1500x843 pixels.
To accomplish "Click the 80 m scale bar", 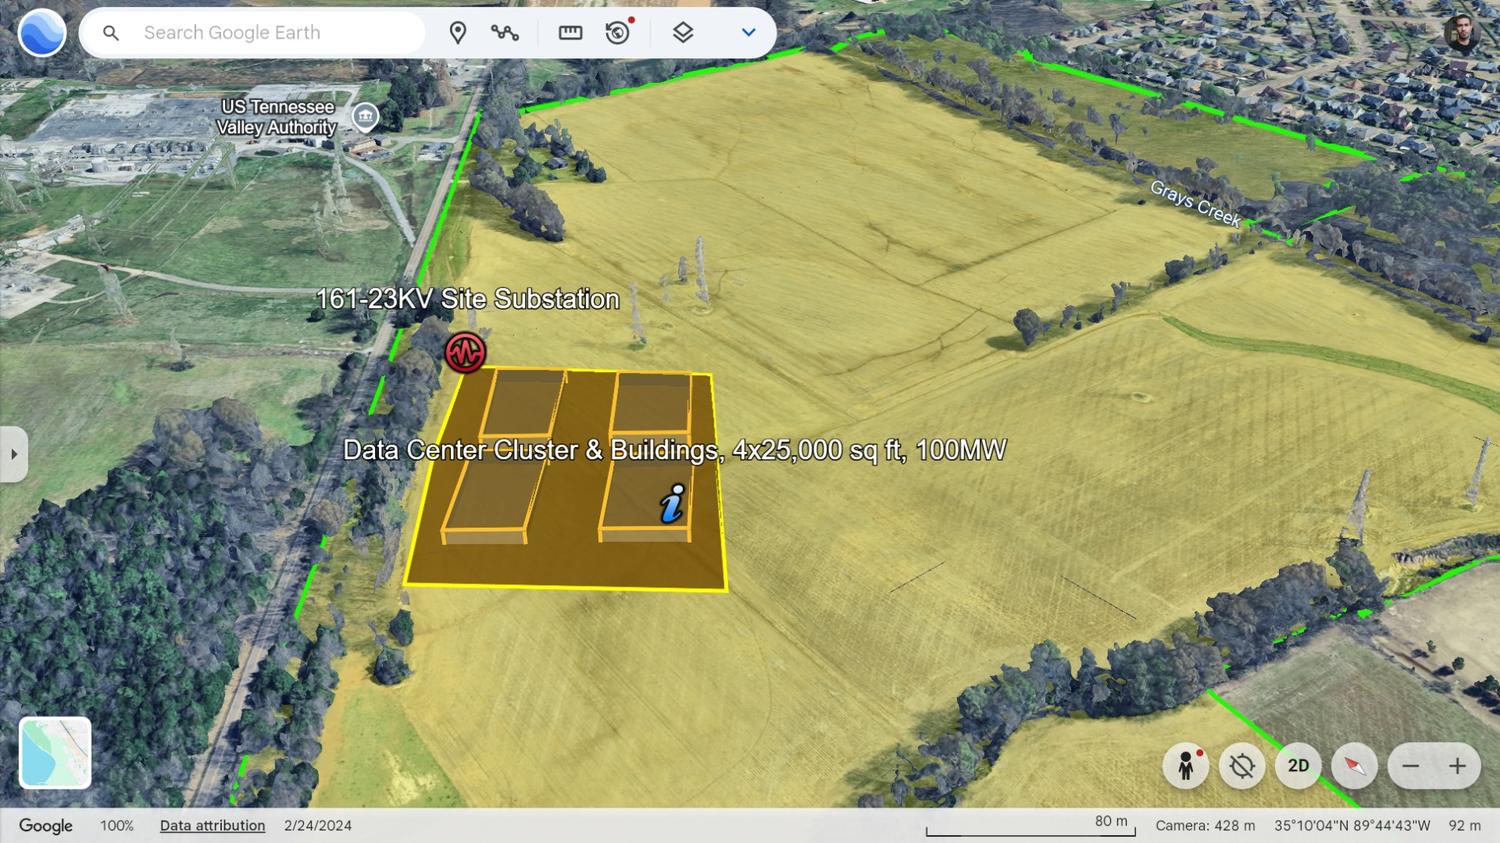I will pyautogui.click(x=1030, y=825).
